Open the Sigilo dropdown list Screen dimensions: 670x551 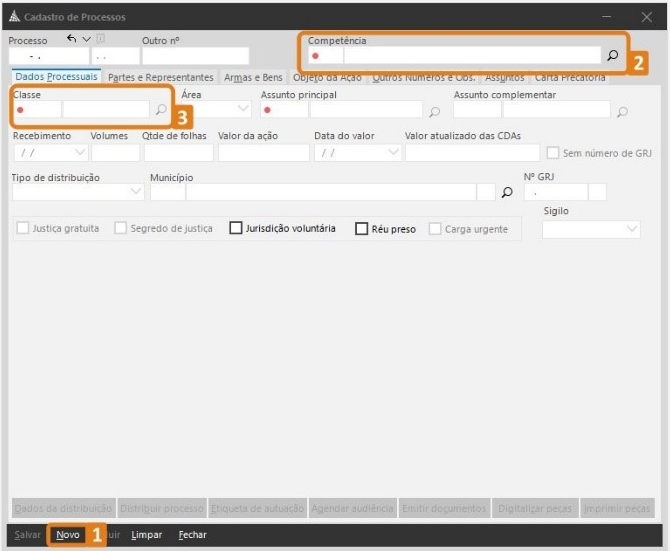[x=631, y=229]
